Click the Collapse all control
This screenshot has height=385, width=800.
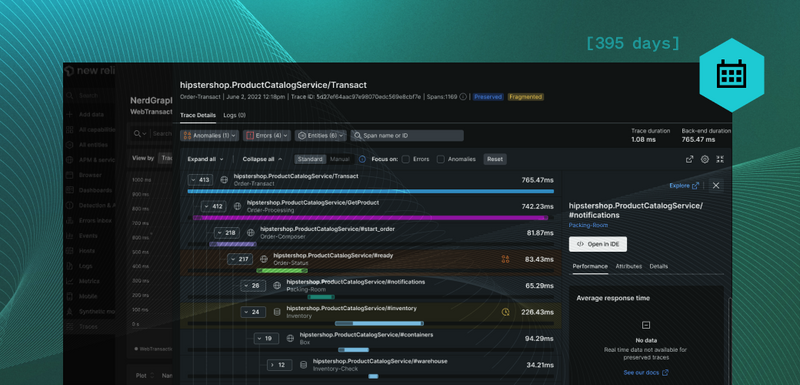click(262, 159)
